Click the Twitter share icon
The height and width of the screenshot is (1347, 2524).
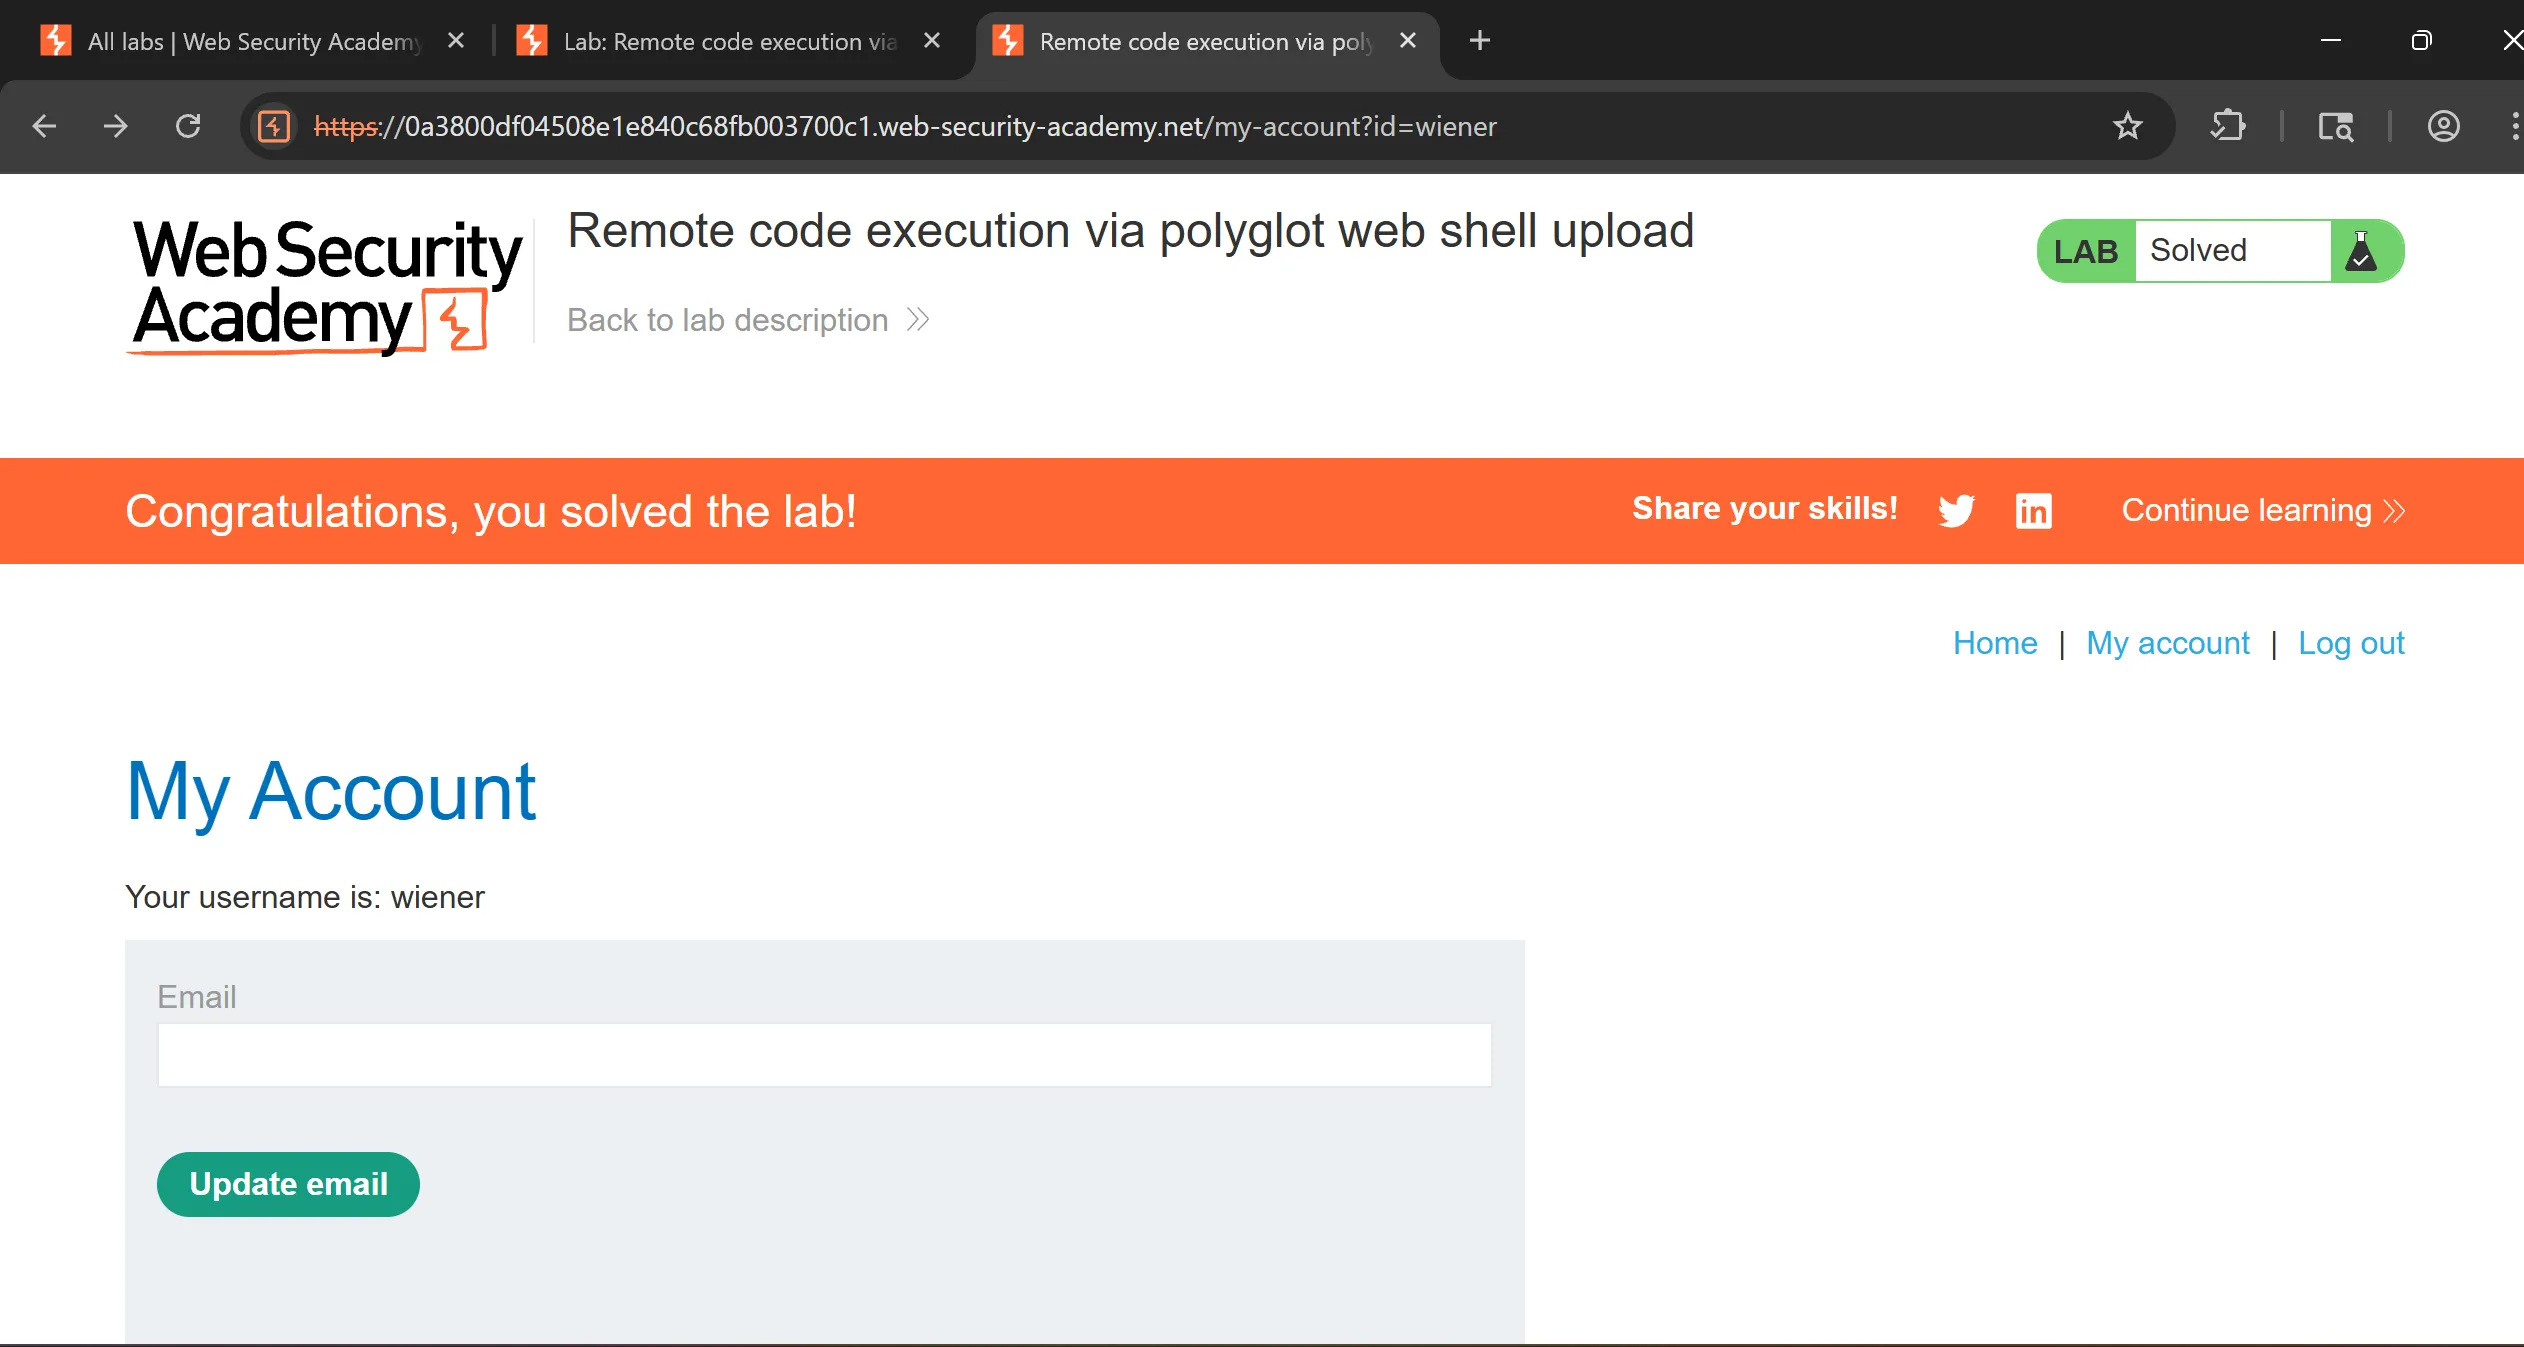[1956, 510]
